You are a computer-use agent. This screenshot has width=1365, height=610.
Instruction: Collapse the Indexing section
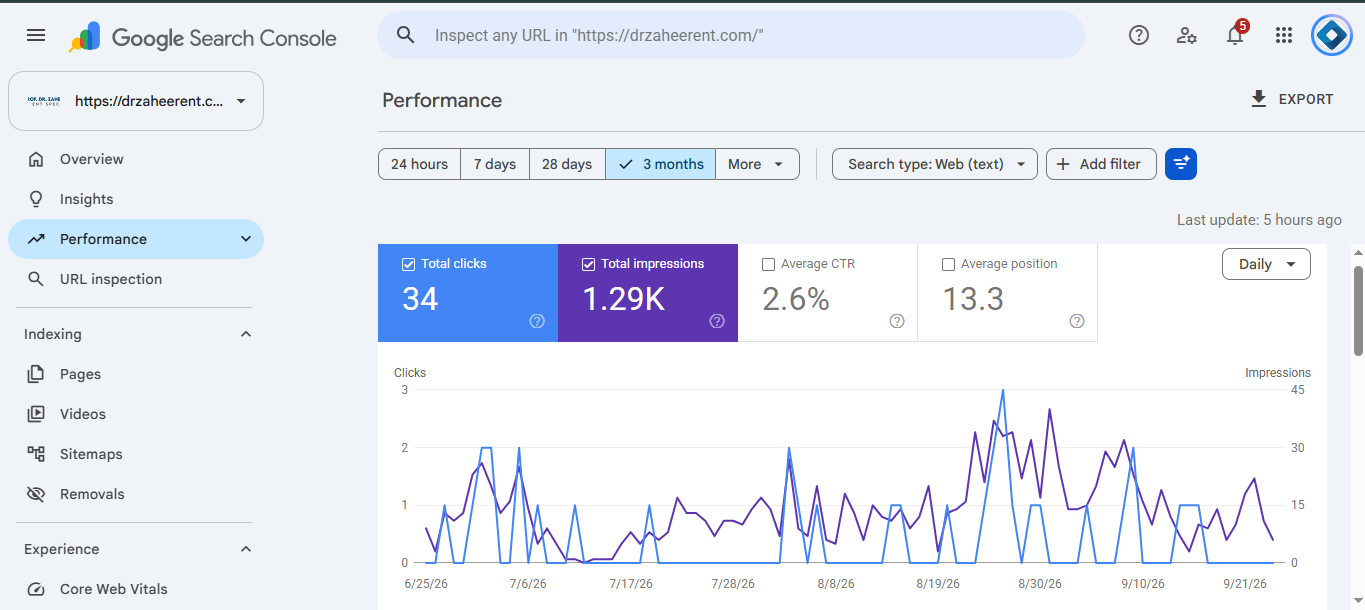(x=246, y=334)
